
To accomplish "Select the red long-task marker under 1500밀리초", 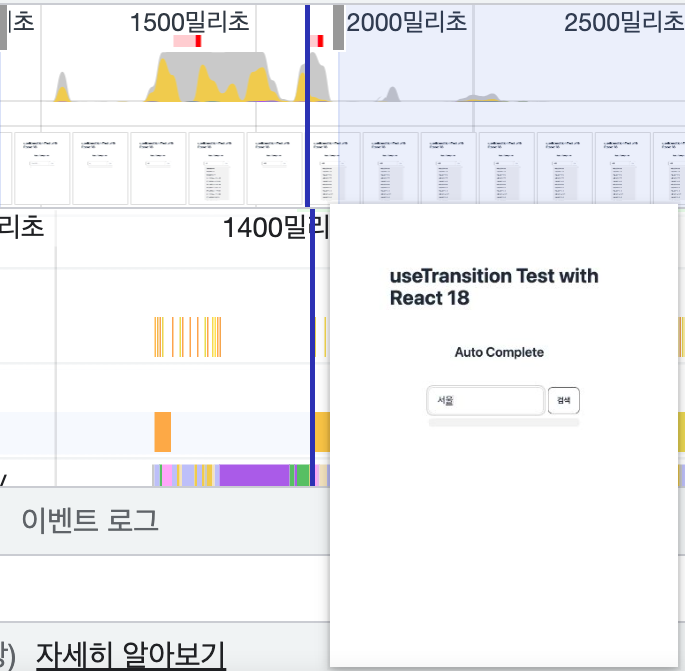I will [198, 41].
